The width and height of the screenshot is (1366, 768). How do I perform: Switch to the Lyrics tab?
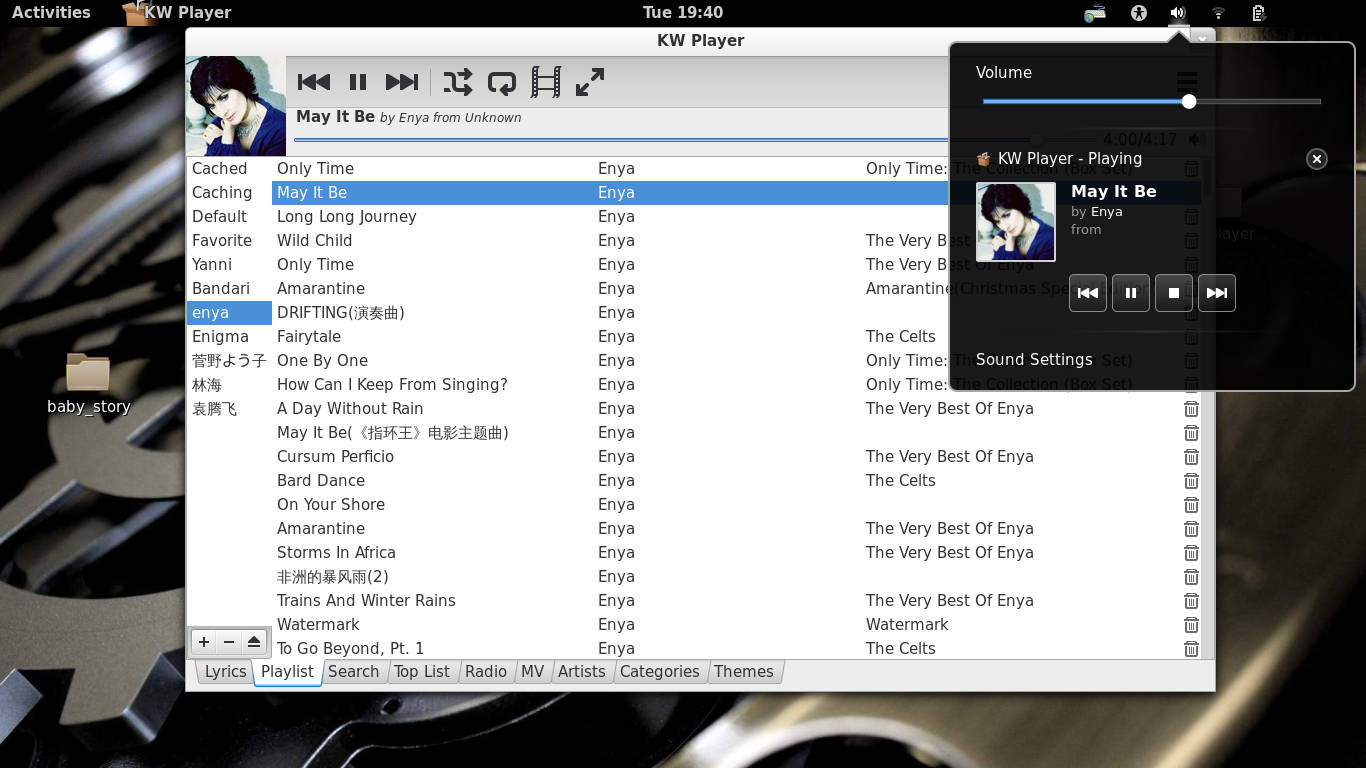tap(225, 672)
